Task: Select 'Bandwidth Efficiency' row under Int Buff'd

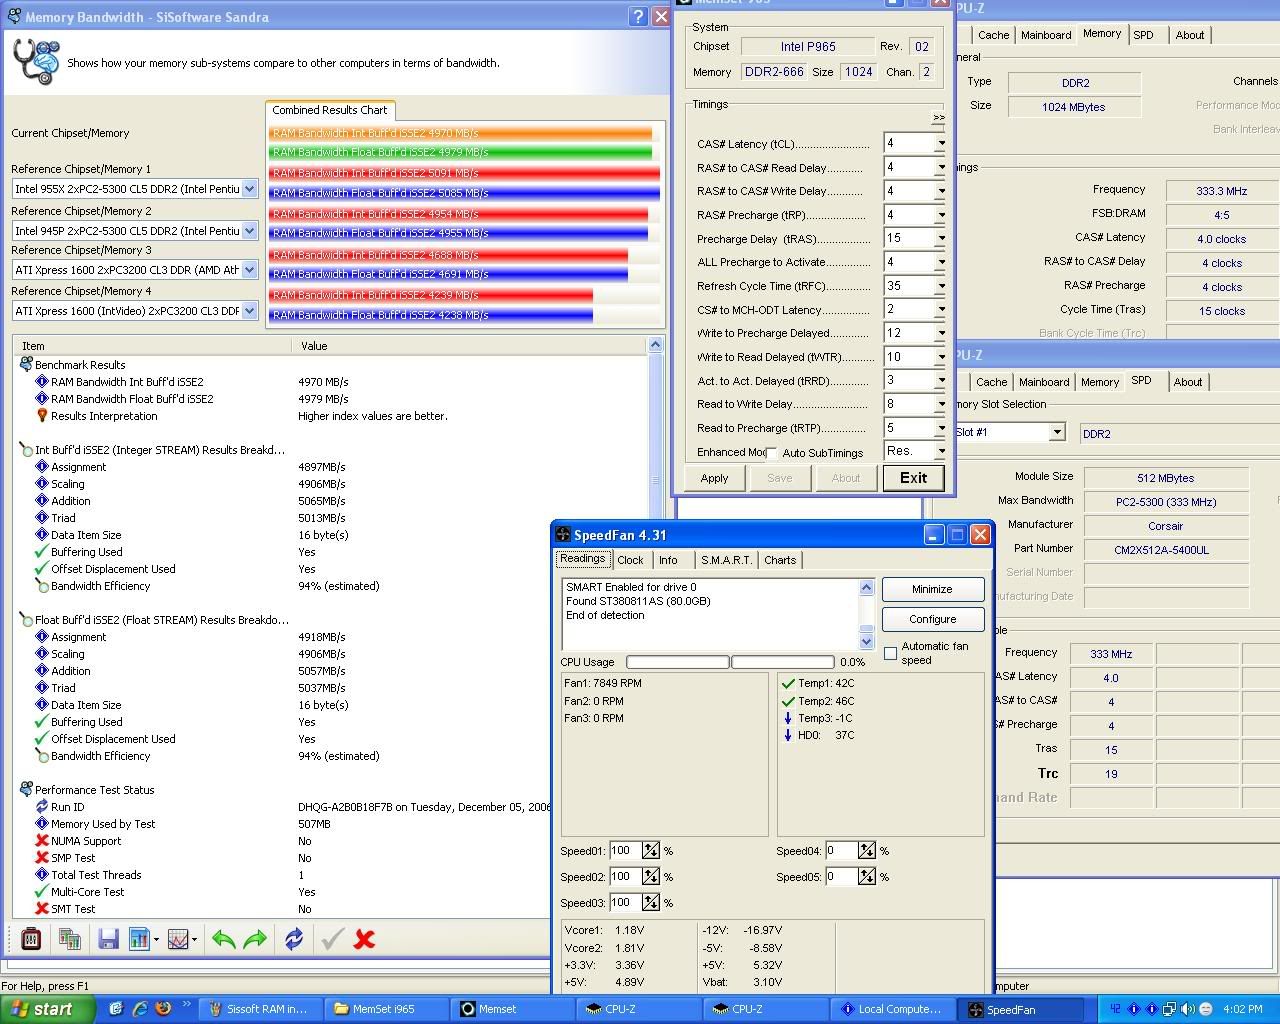Action: (100, 586)
